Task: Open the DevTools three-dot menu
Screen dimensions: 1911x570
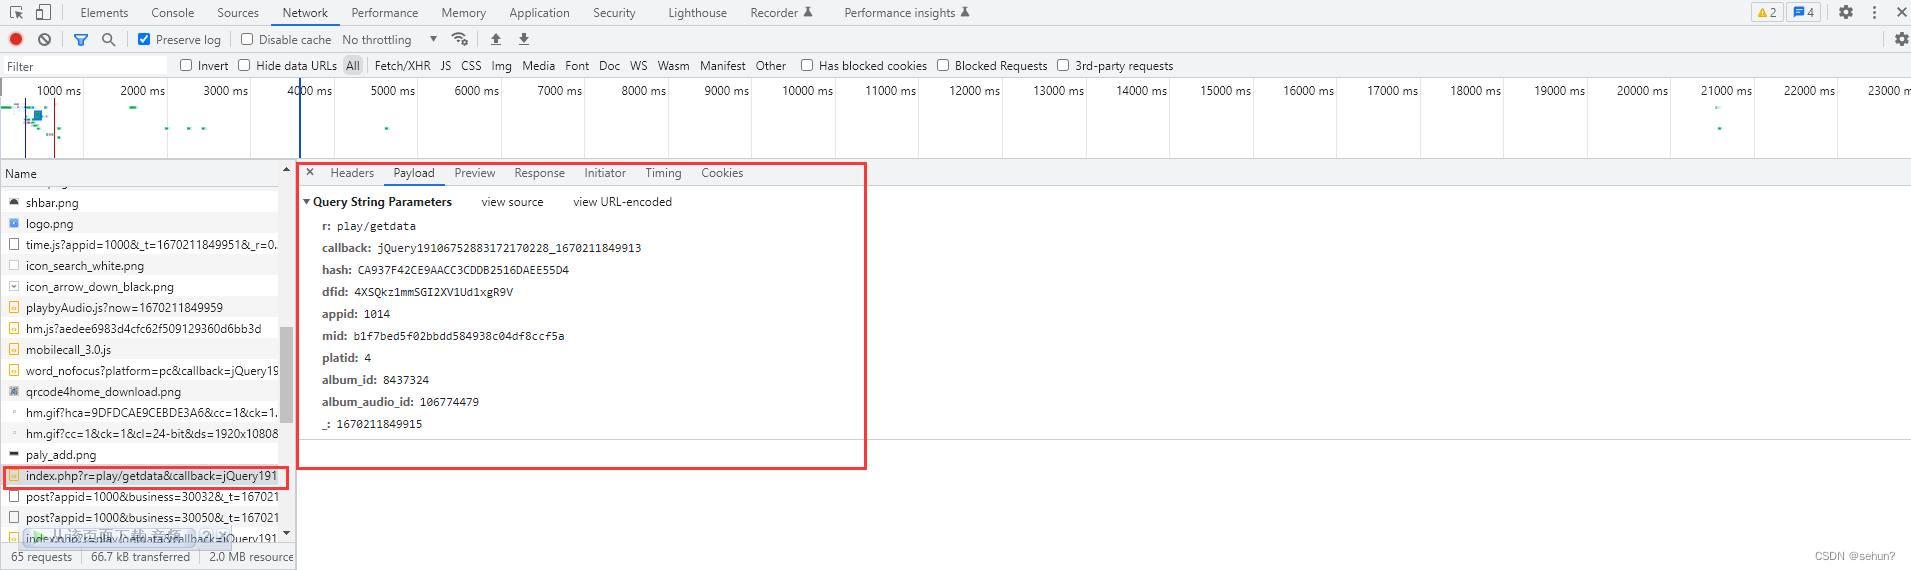Action: click(x=1874, y=12)
